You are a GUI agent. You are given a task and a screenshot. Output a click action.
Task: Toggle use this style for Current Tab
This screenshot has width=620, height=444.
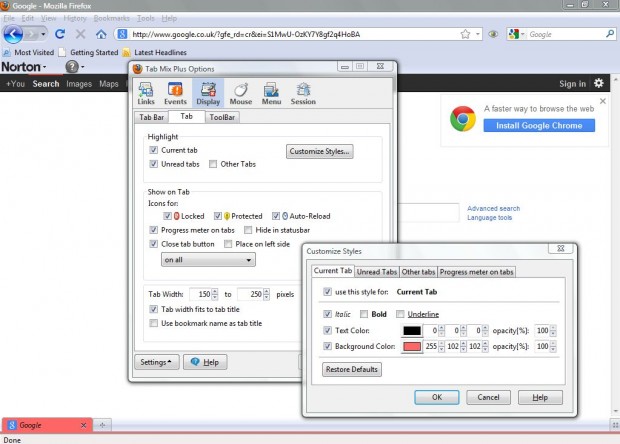(x=327, y=292)
